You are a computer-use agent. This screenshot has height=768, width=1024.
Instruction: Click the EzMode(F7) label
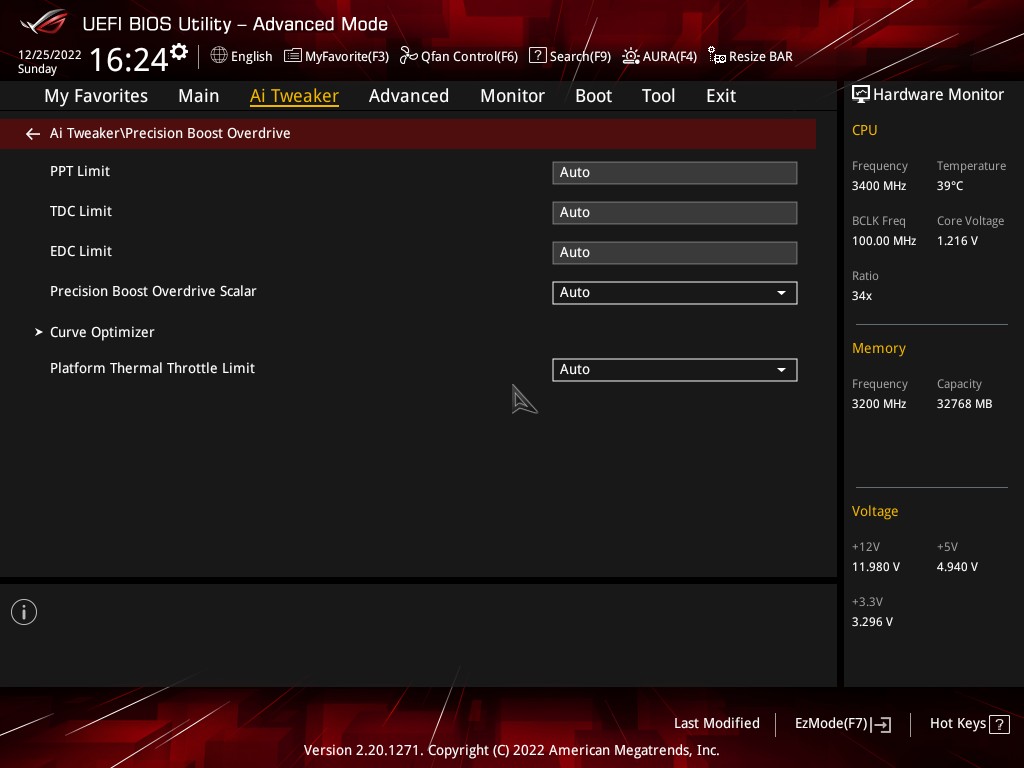831,724
